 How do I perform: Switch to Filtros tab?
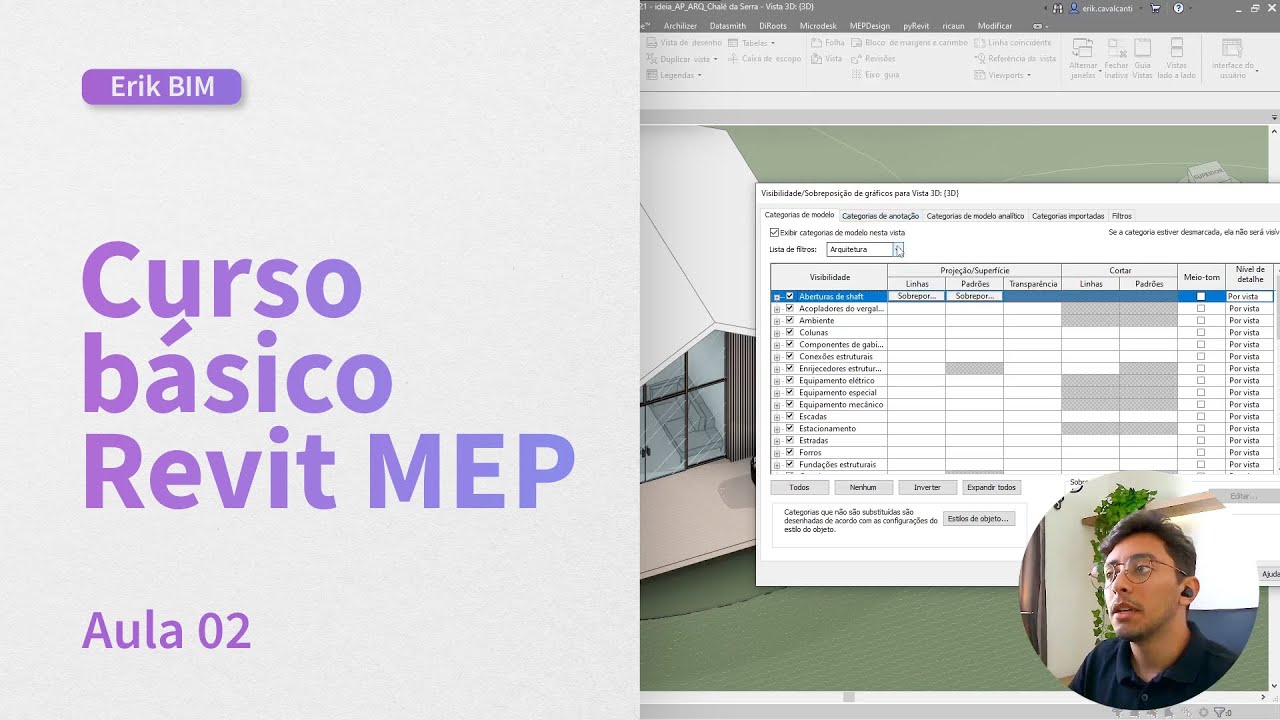point(1122,216)
